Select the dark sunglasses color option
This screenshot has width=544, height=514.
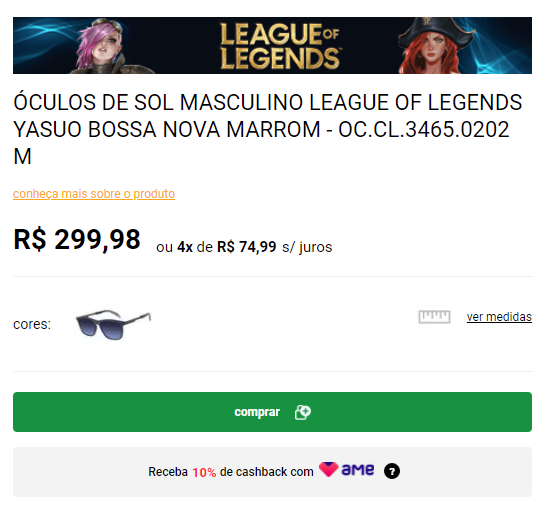tap(113, 325)
